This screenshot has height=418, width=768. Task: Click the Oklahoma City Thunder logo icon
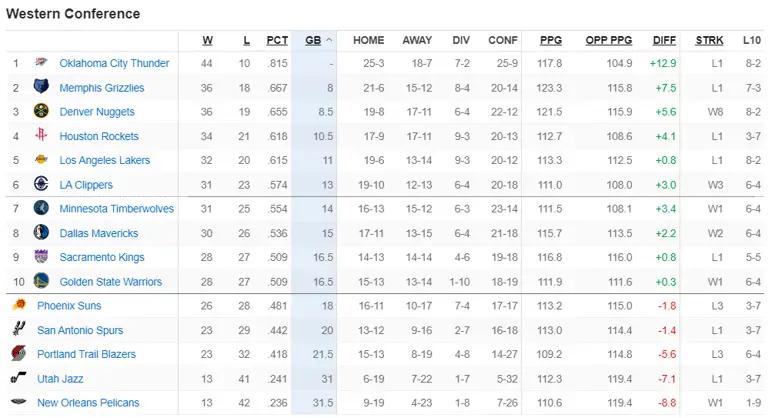tap(41, 62)
